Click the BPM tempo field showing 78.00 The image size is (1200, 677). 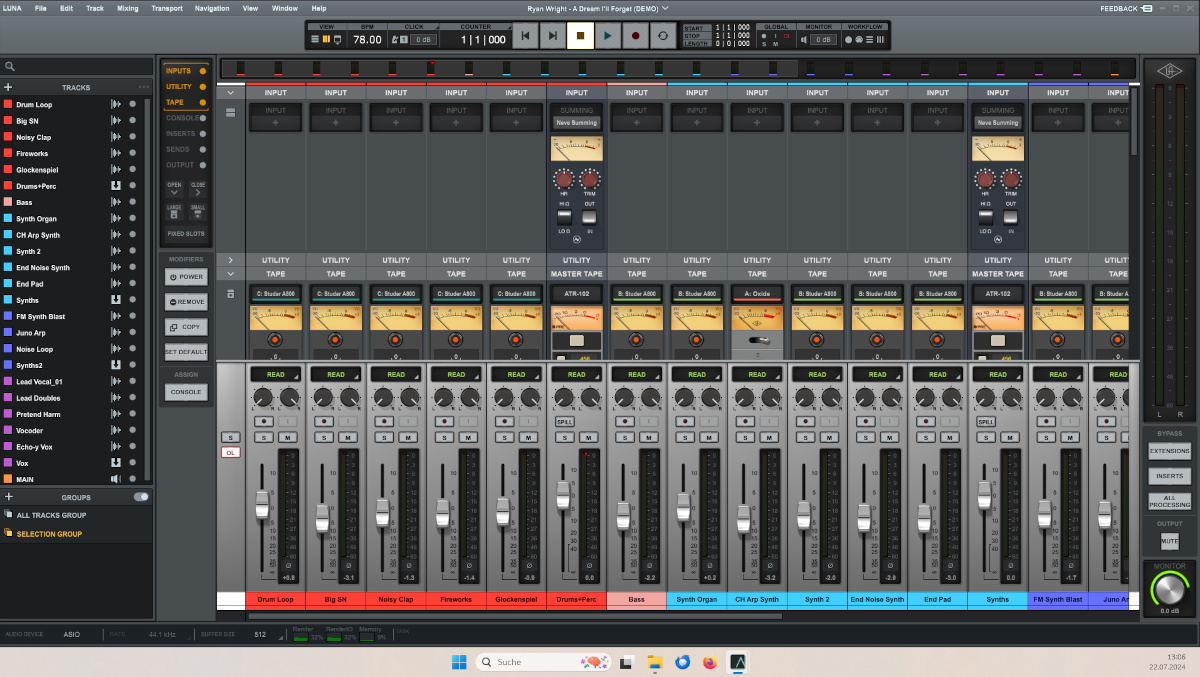(x=367, y=40)
